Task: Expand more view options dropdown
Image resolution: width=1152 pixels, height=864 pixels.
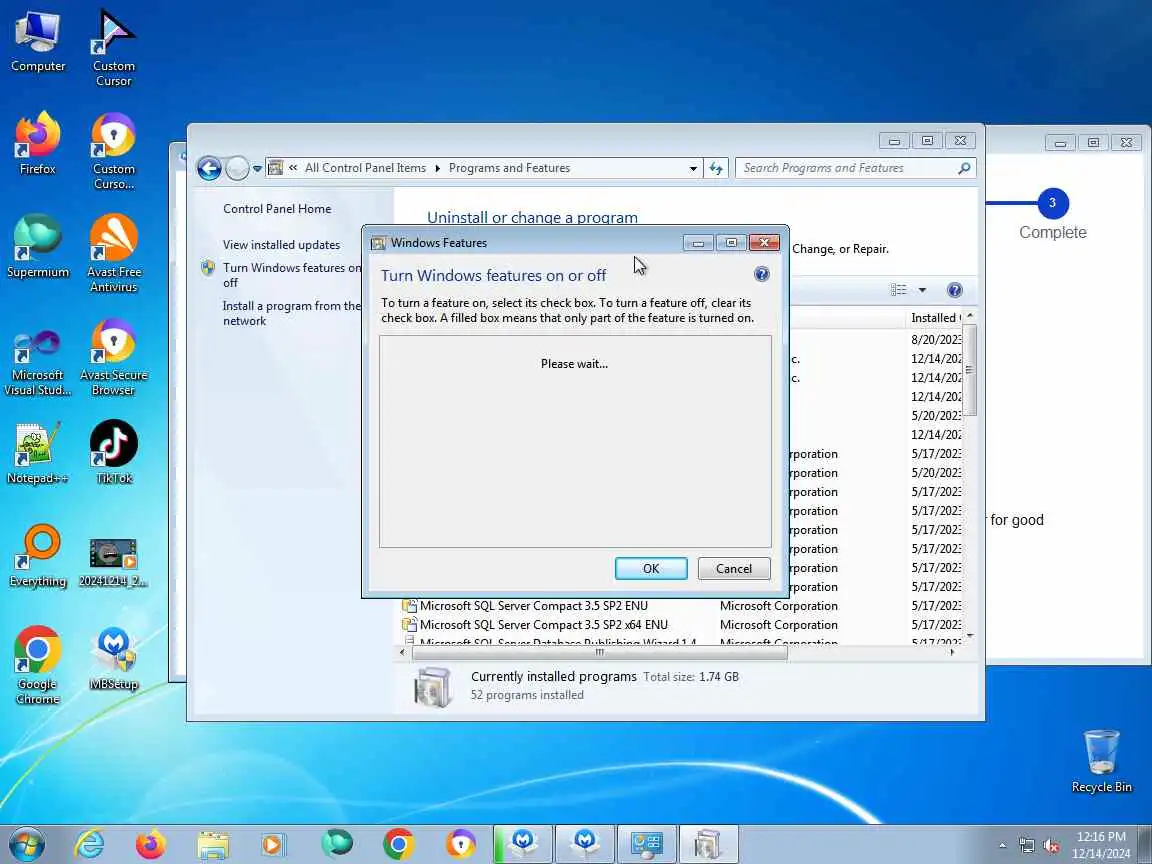Action: pyautogui.click(x=922, y=289)
